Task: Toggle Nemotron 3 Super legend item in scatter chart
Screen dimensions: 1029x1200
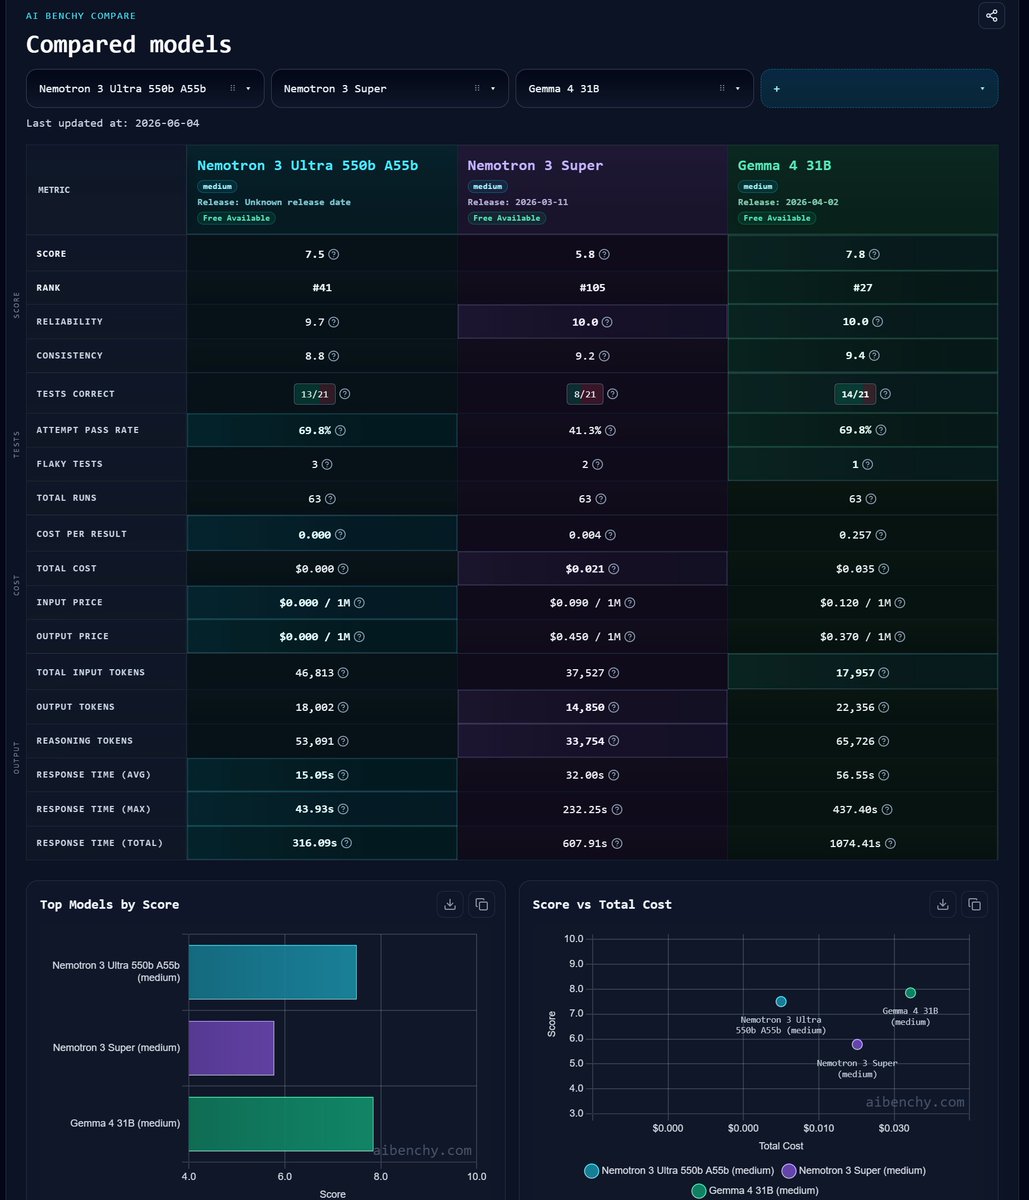Action: tap(853, 1170)
